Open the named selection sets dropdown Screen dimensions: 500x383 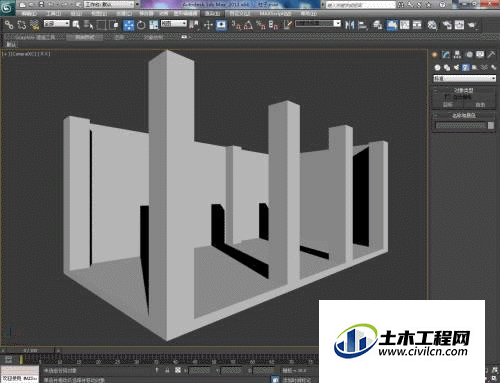(318, 24)
